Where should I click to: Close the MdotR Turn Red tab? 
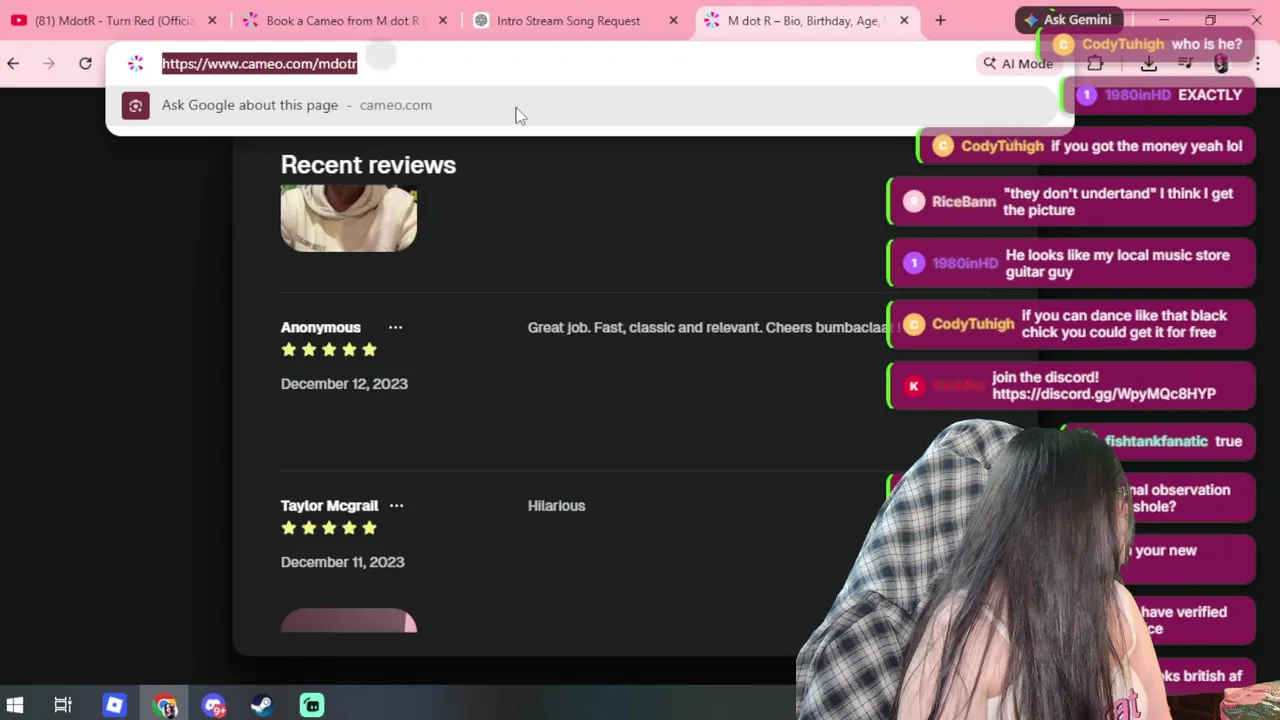point(212,20)
